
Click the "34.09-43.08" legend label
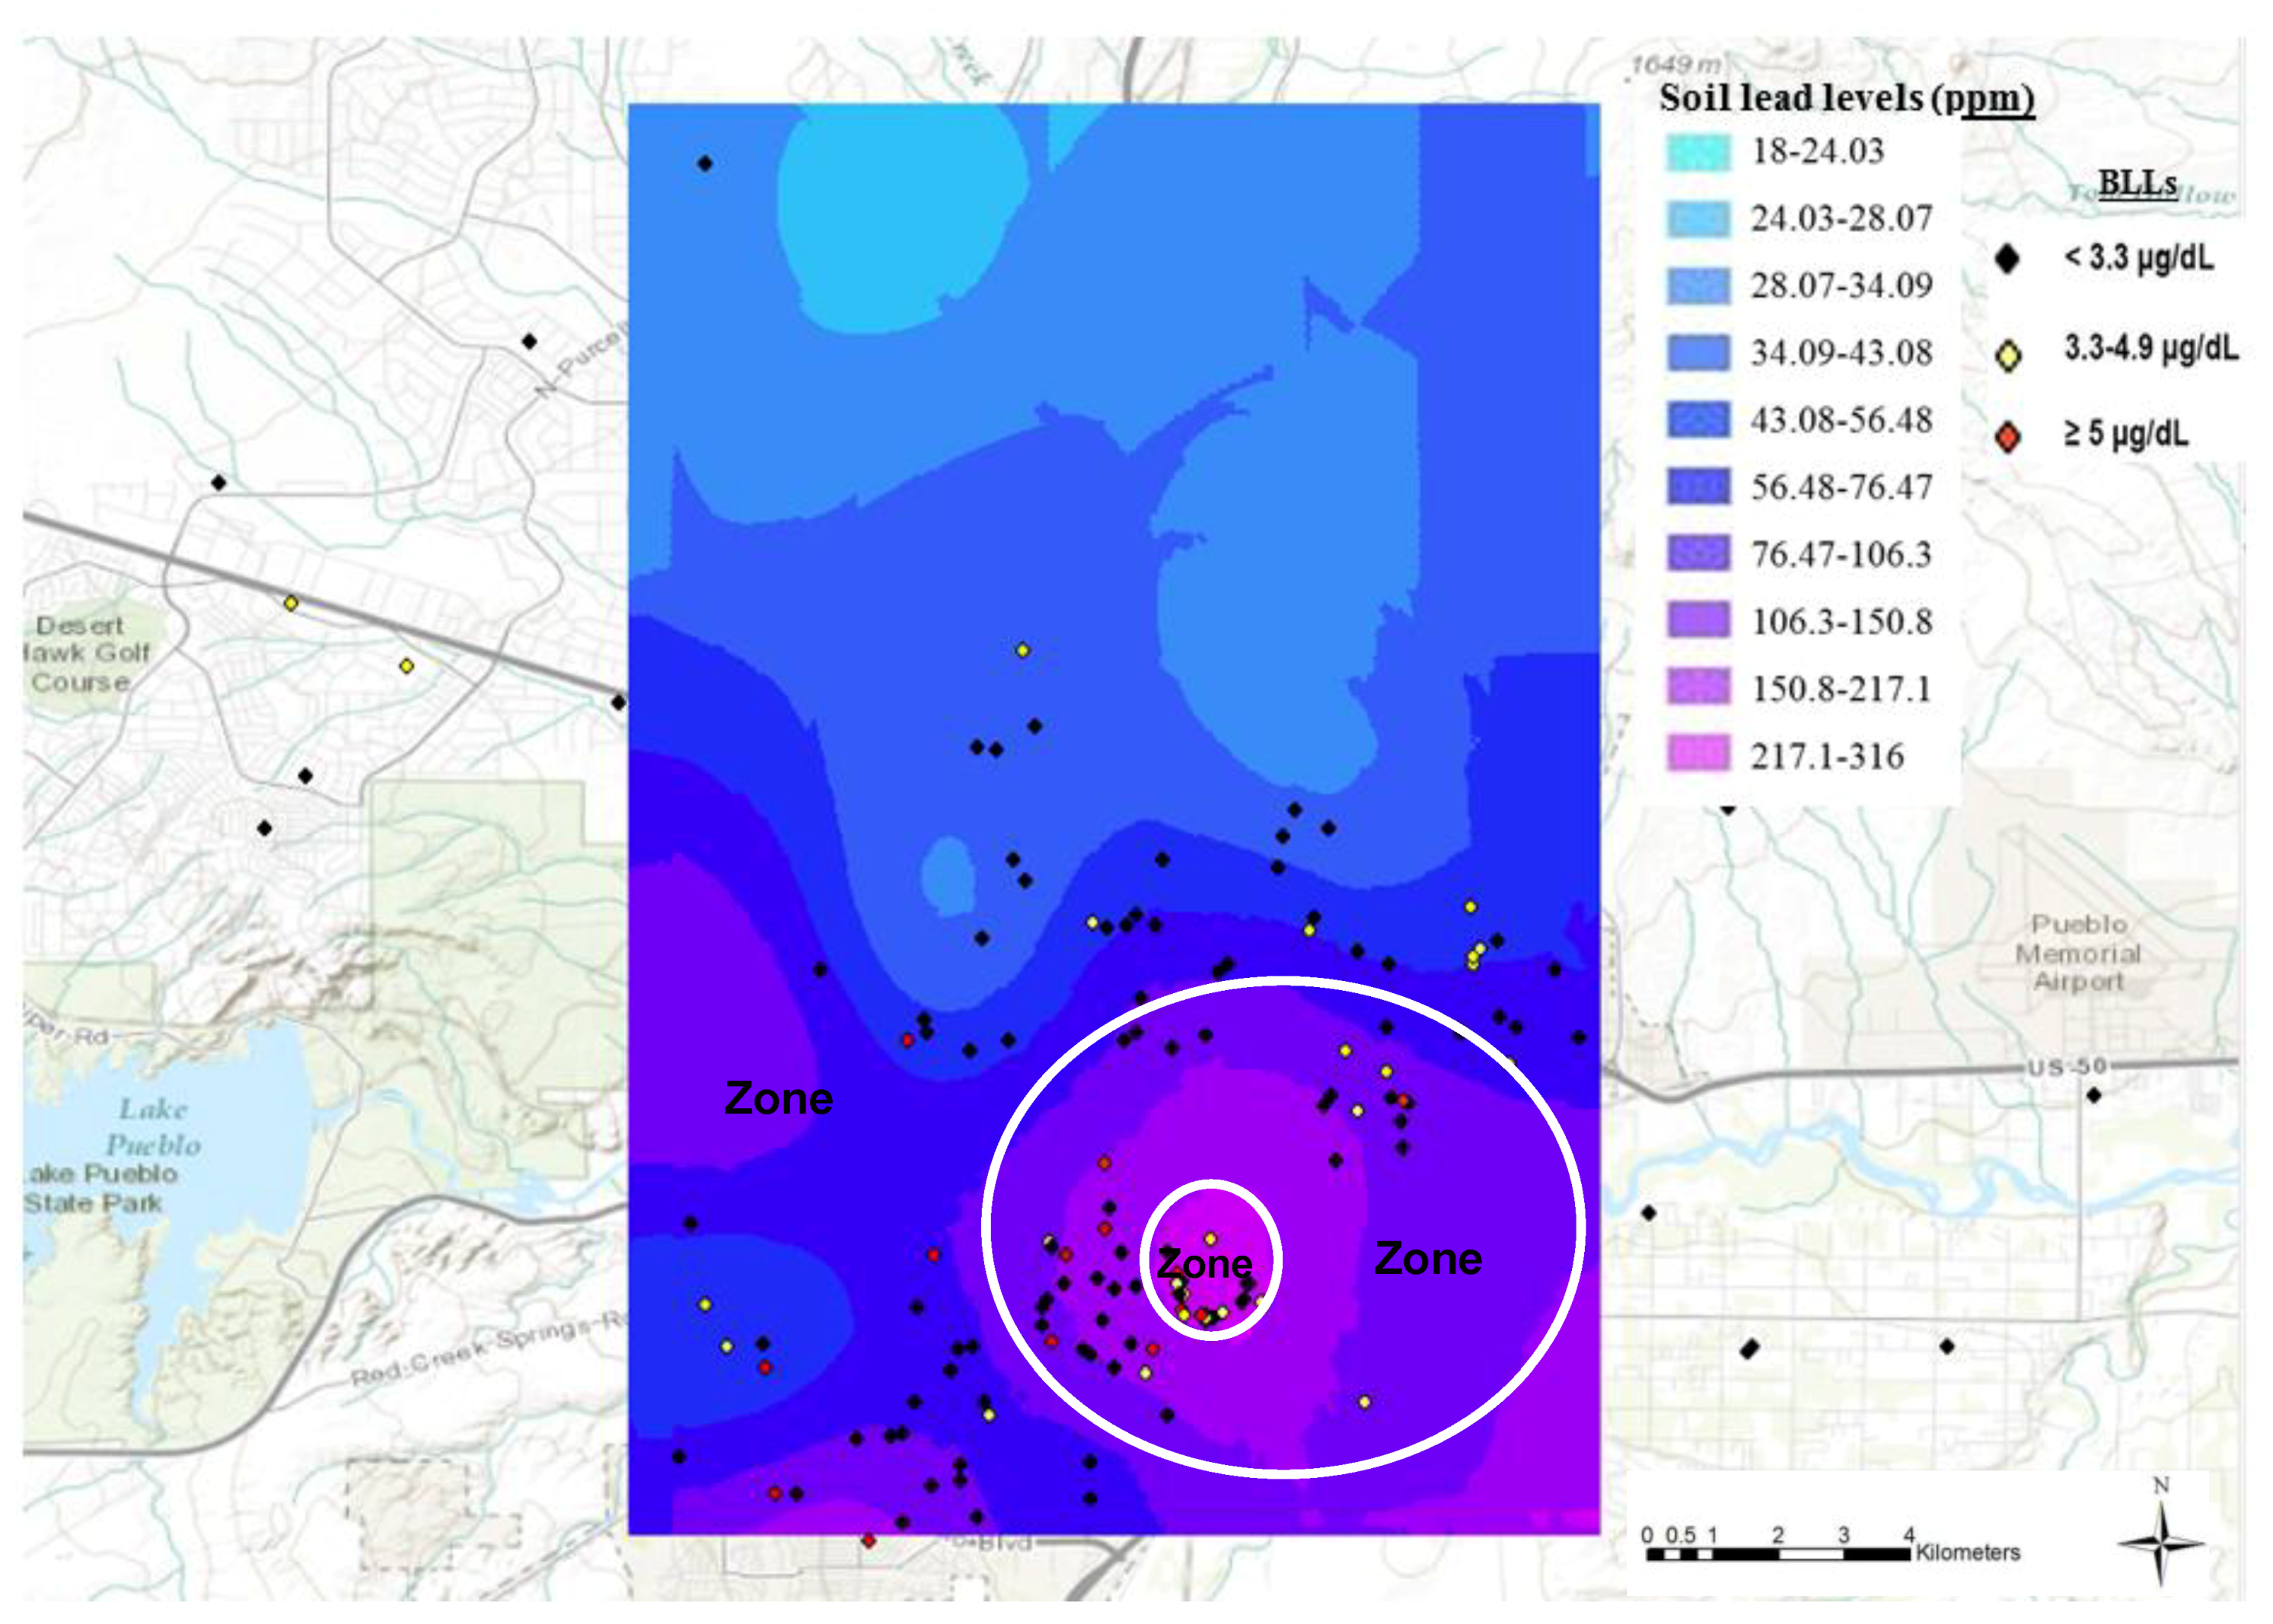click(1841, 353)
